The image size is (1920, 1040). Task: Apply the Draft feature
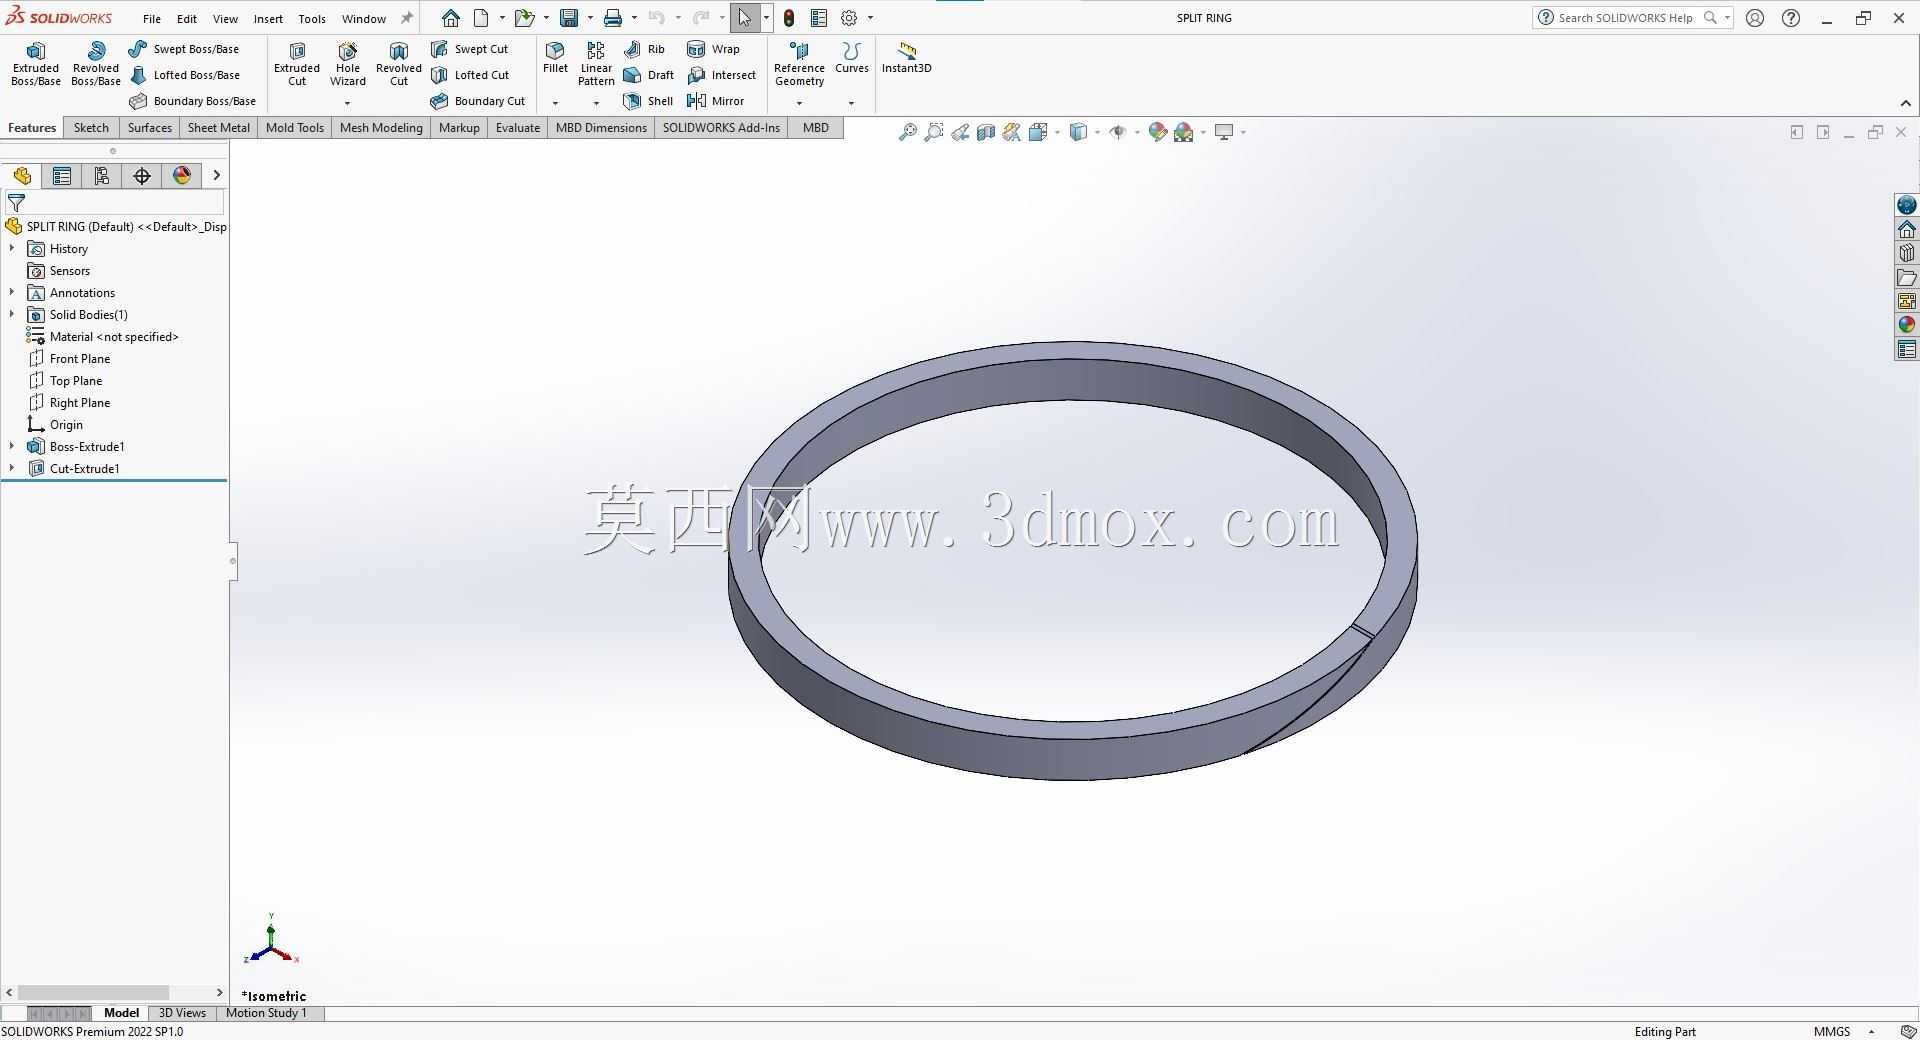pyautogui.click(x=648, y=75)
